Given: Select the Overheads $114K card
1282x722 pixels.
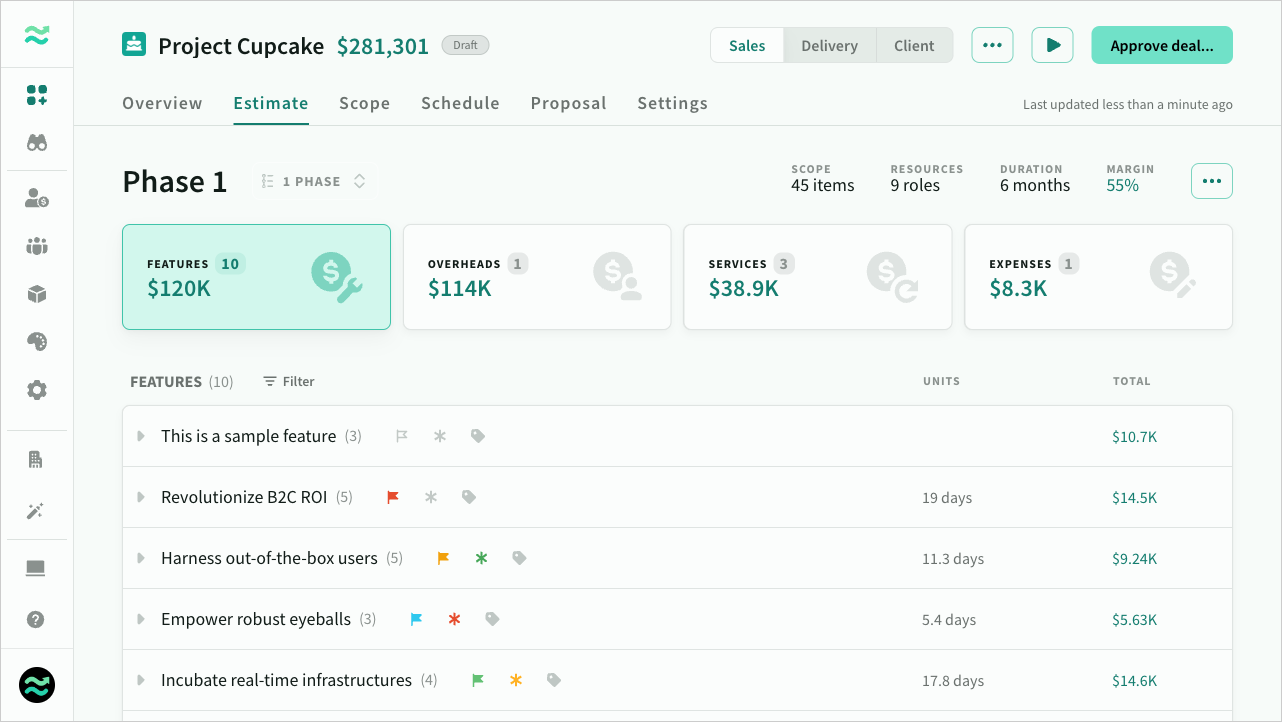Looking at the screenshot, I should point(537,277).
